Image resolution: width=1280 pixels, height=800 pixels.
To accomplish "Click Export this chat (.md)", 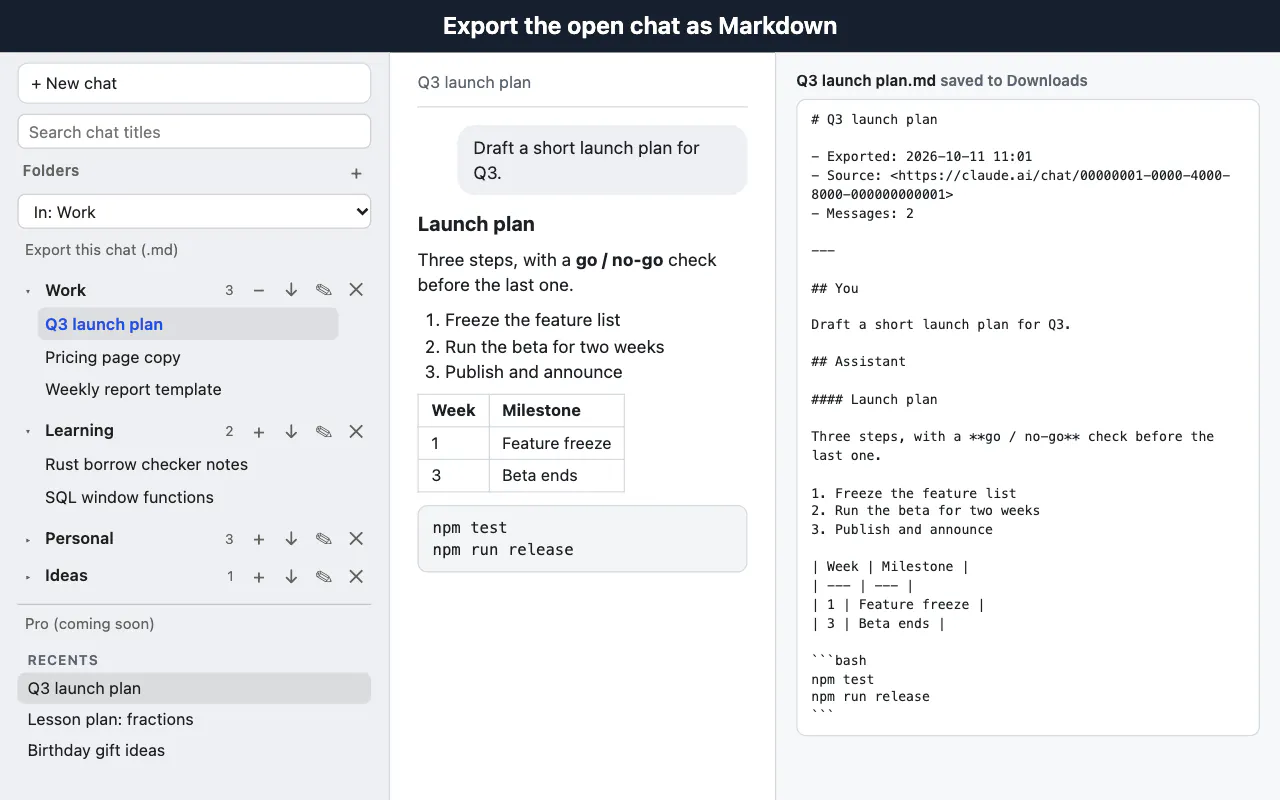I will pyautogui.click(x=101, y=250).
